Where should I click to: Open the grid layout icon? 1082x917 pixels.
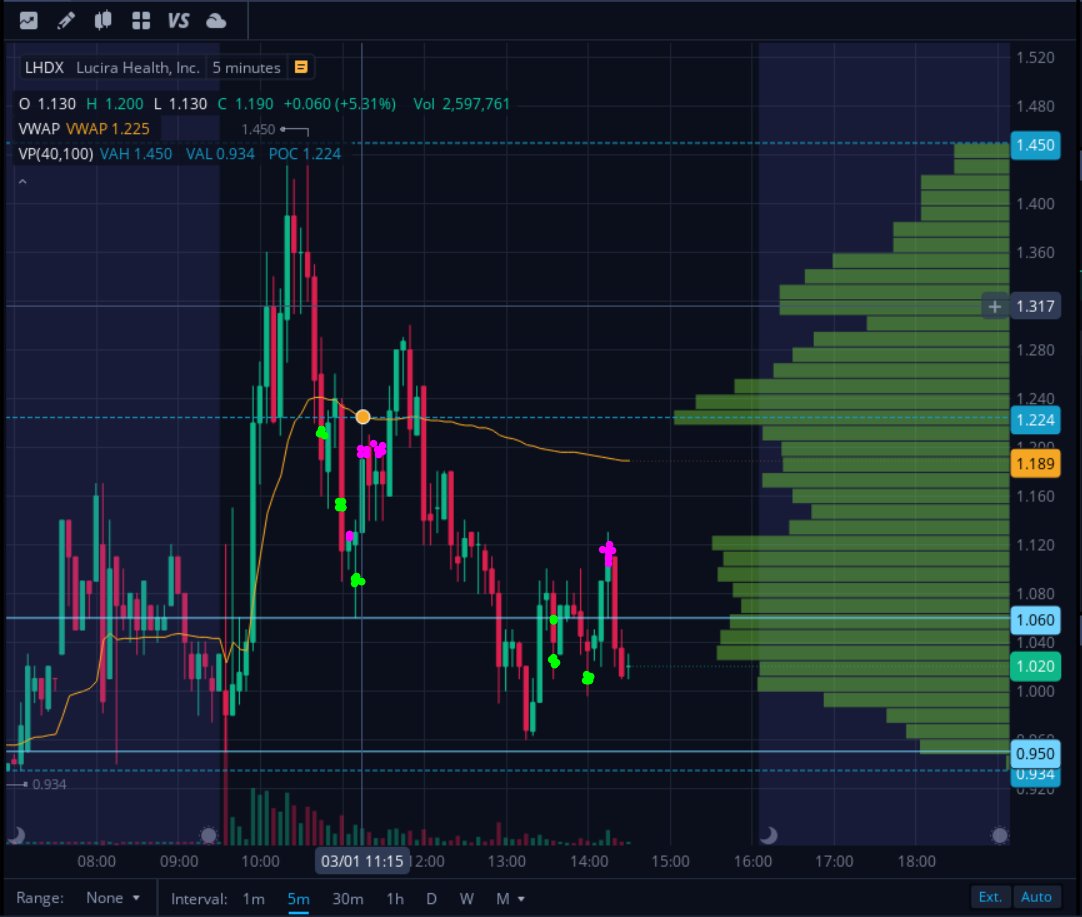coord(141,21)
